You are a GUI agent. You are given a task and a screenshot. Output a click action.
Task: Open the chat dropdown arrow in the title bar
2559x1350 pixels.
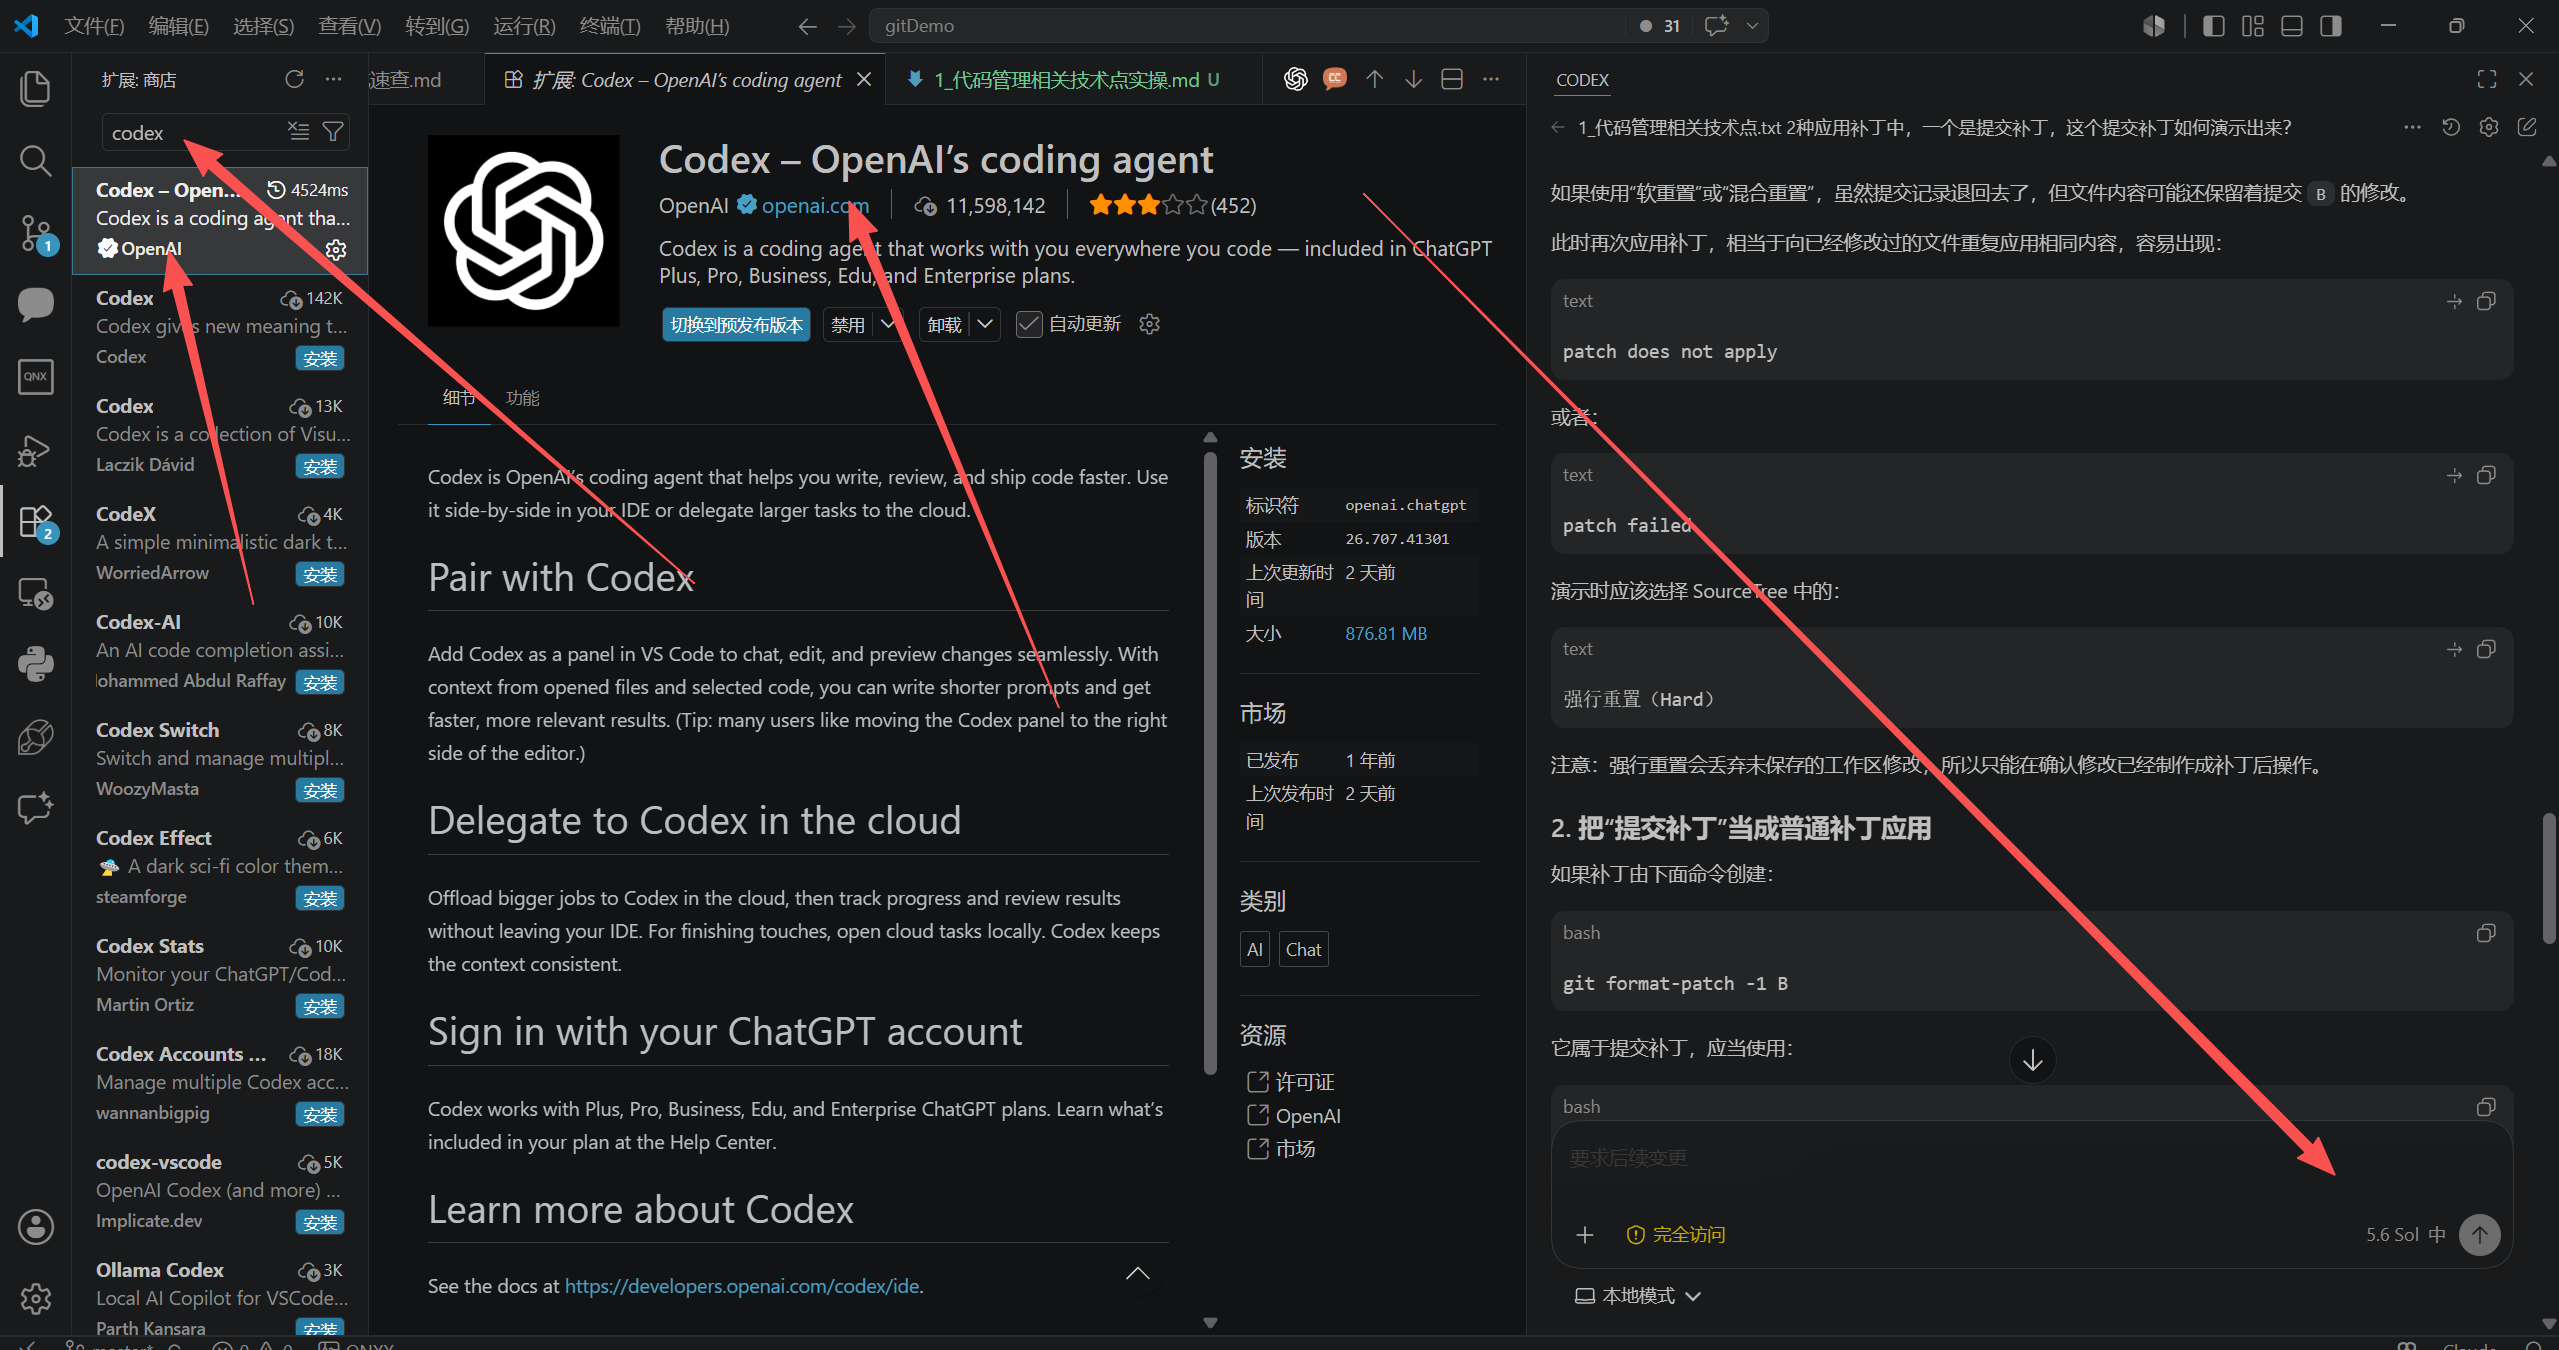point(1752,26)
